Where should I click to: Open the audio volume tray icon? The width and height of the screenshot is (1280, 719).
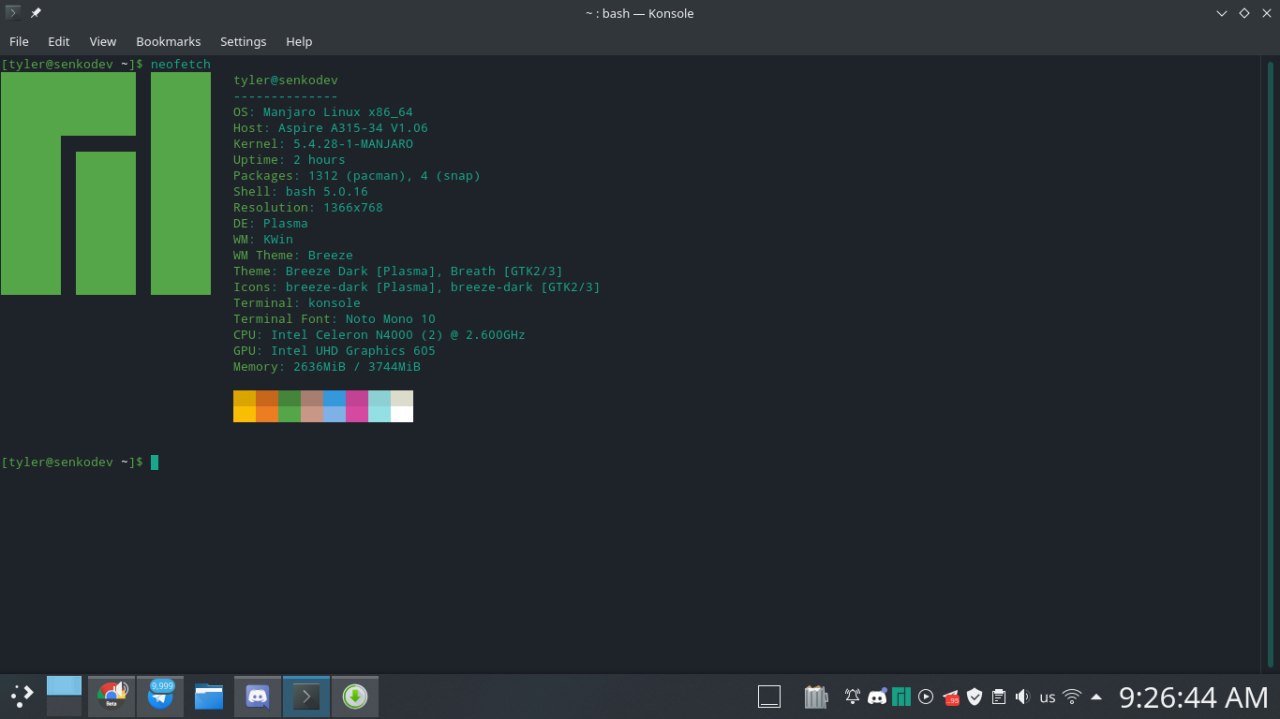tap(1022, 696)
